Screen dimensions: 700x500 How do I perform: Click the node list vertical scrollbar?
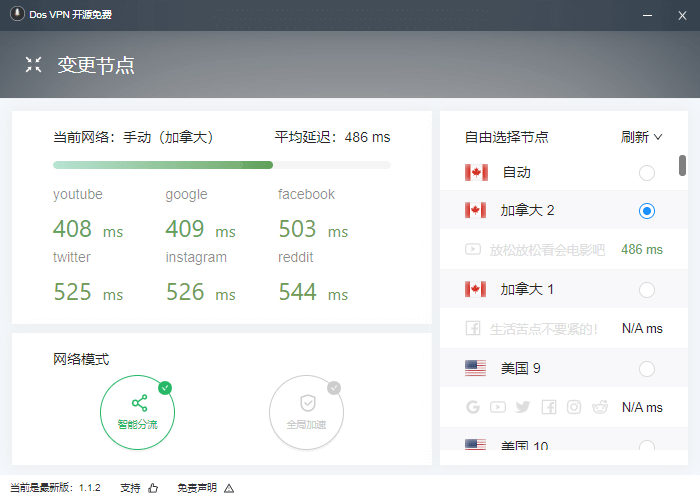tap(682, 165)
